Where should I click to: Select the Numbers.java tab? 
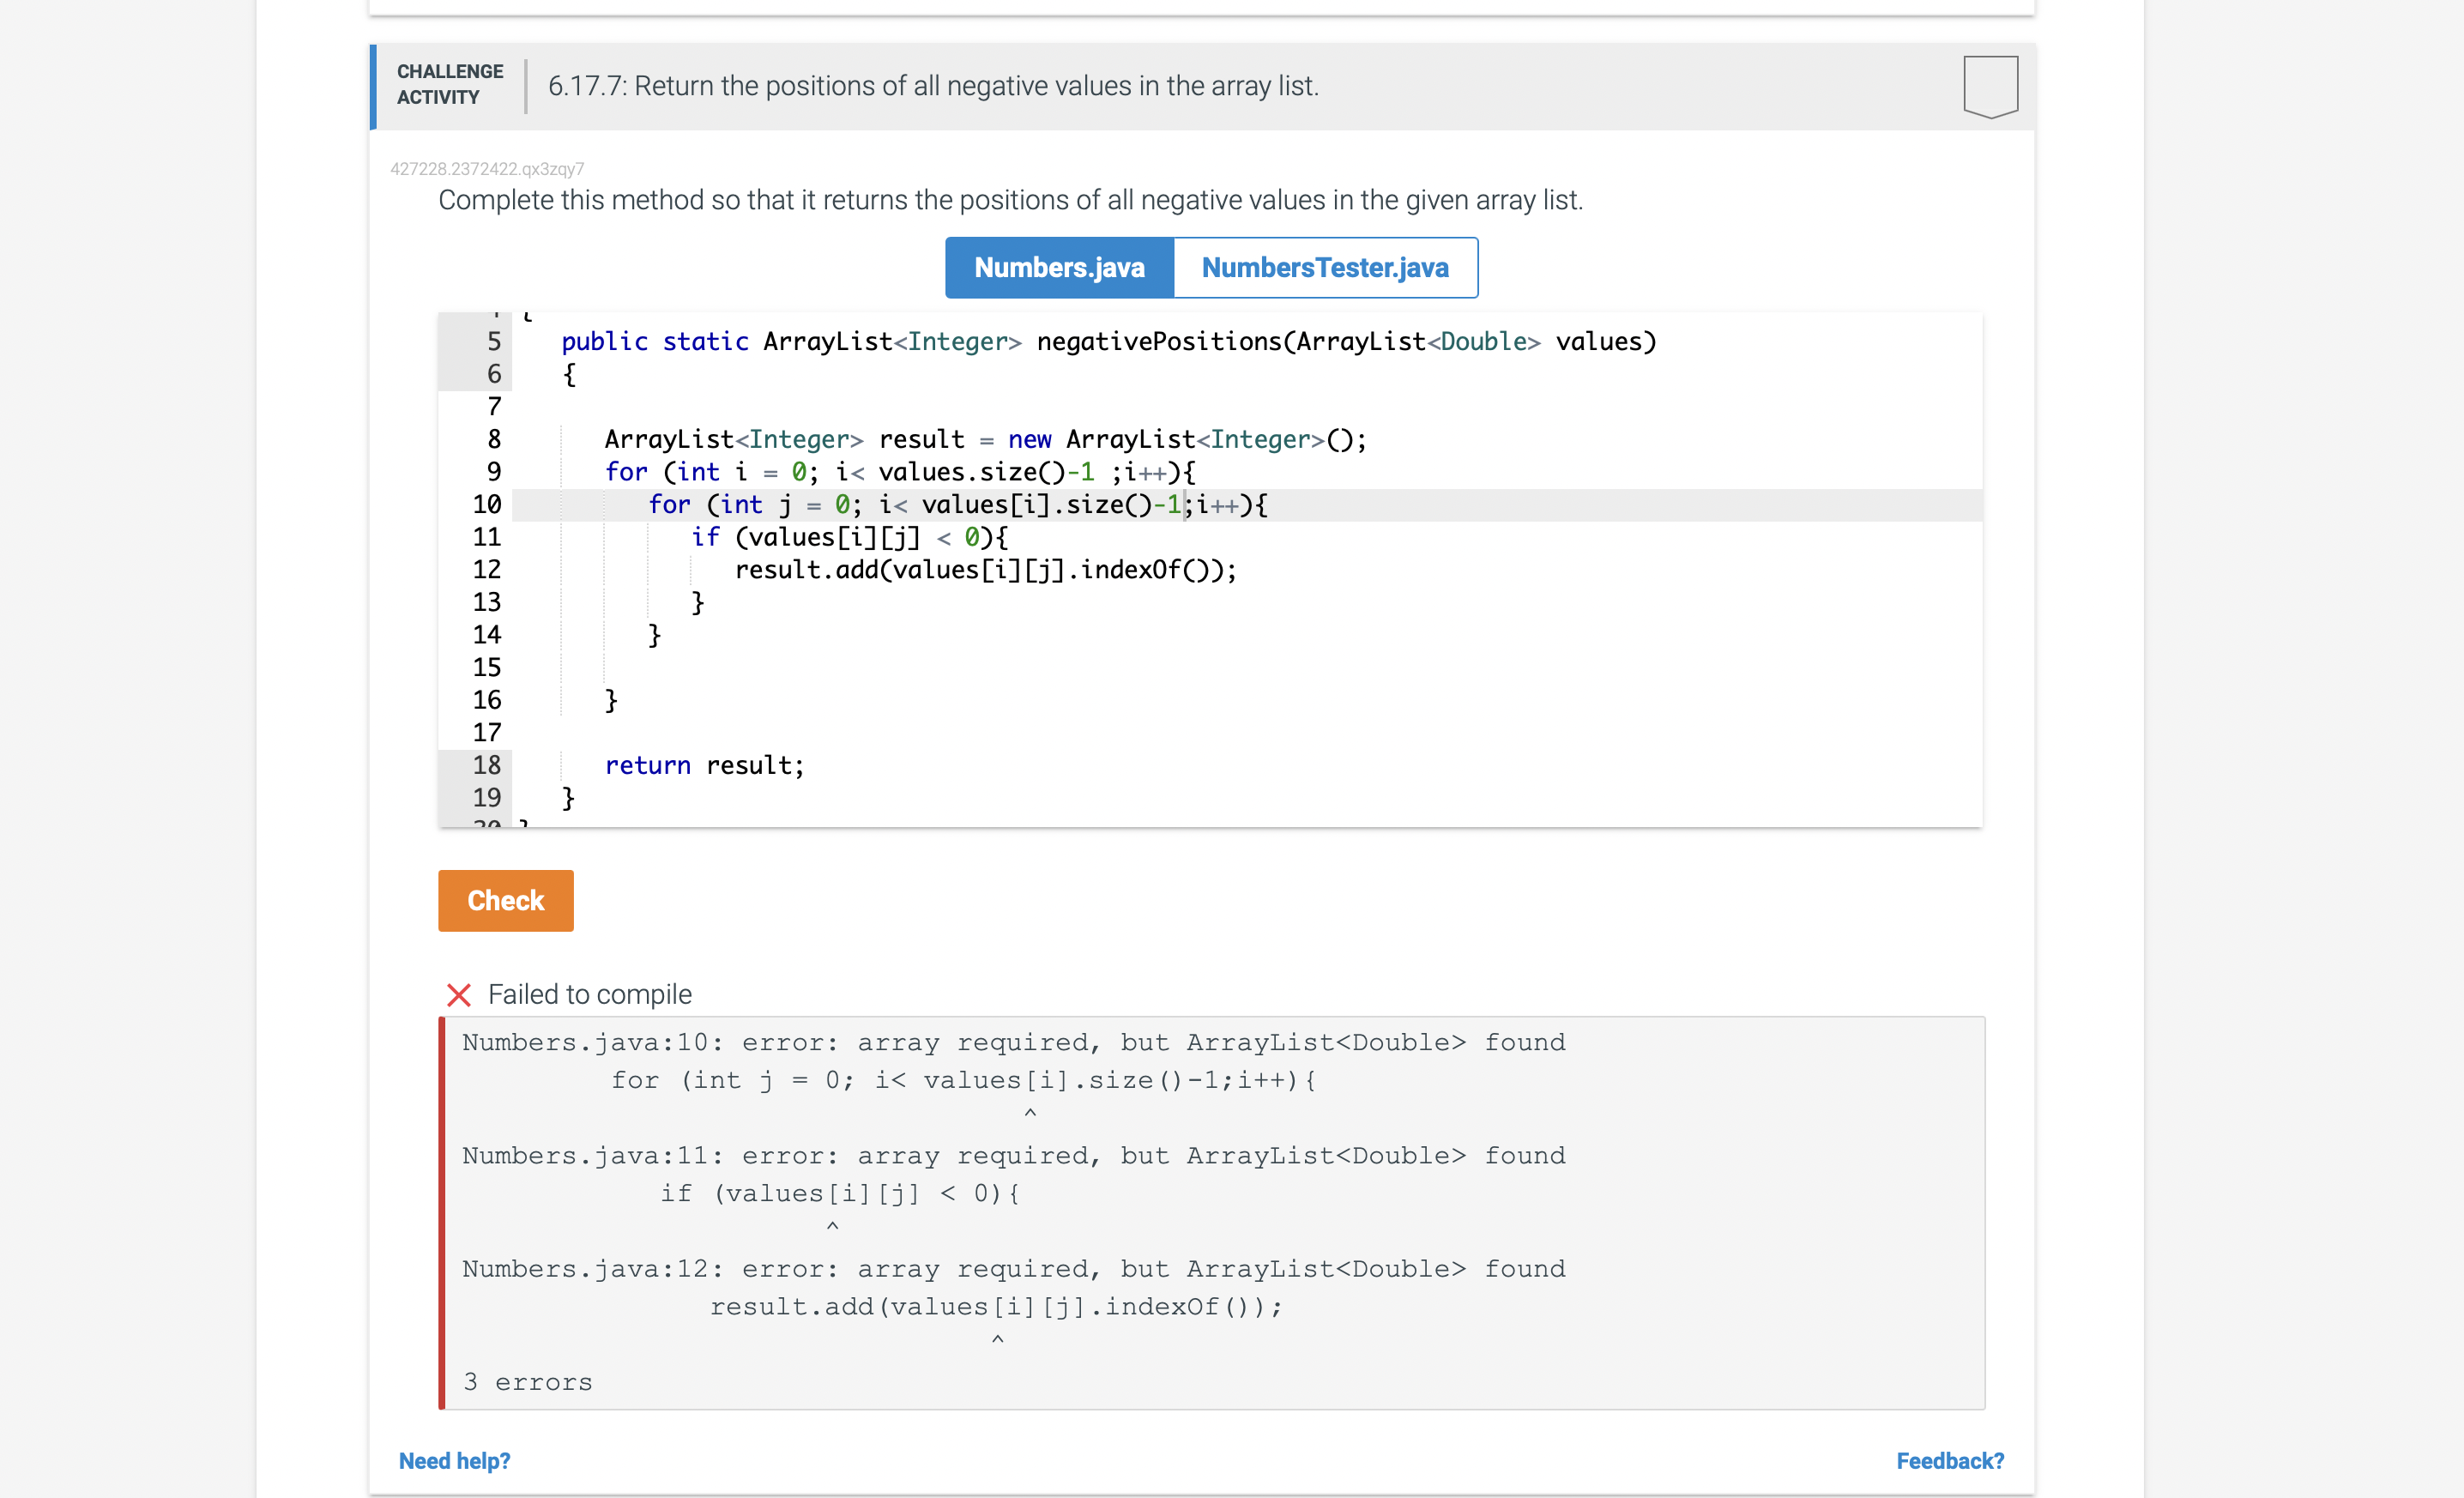(x=1058, y=267)
